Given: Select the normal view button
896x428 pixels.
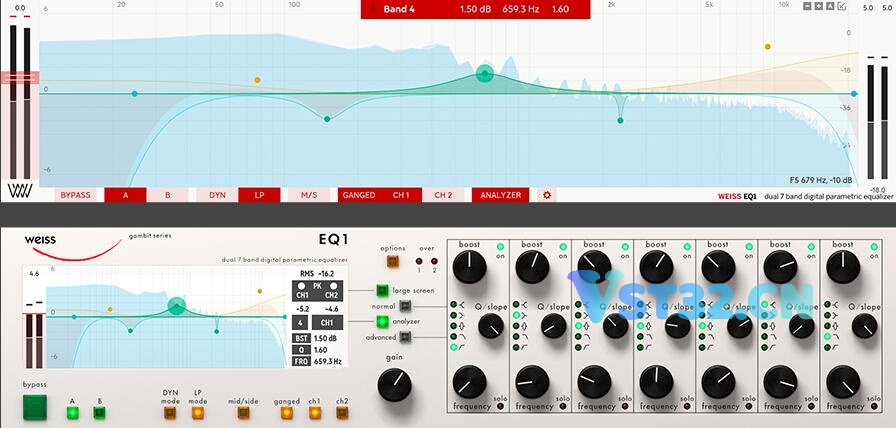Looking at the screenshot, I should 405,306.
